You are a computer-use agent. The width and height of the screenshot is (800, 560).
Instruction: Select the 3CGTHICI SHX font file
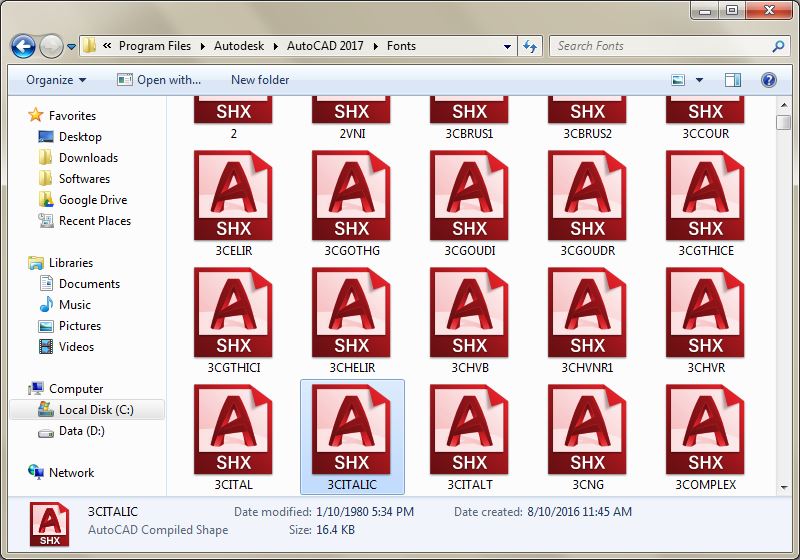[x=233, y=320]
